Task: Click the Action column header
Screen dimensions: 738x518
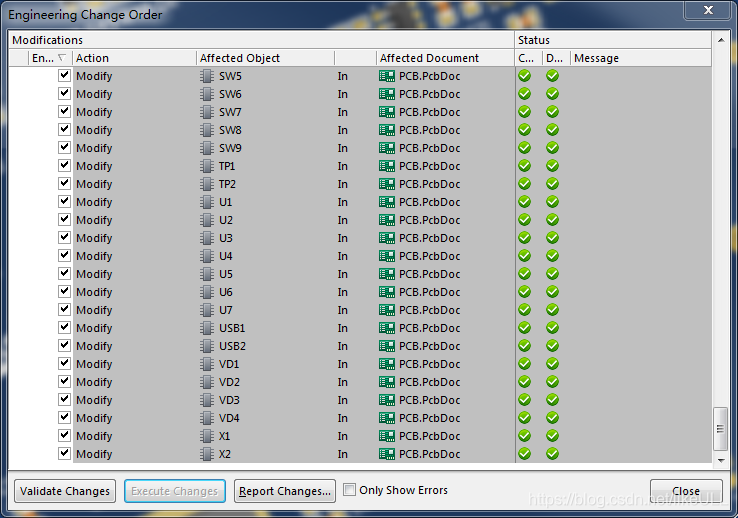Action: pyautogui.click(x=134, y=58)
